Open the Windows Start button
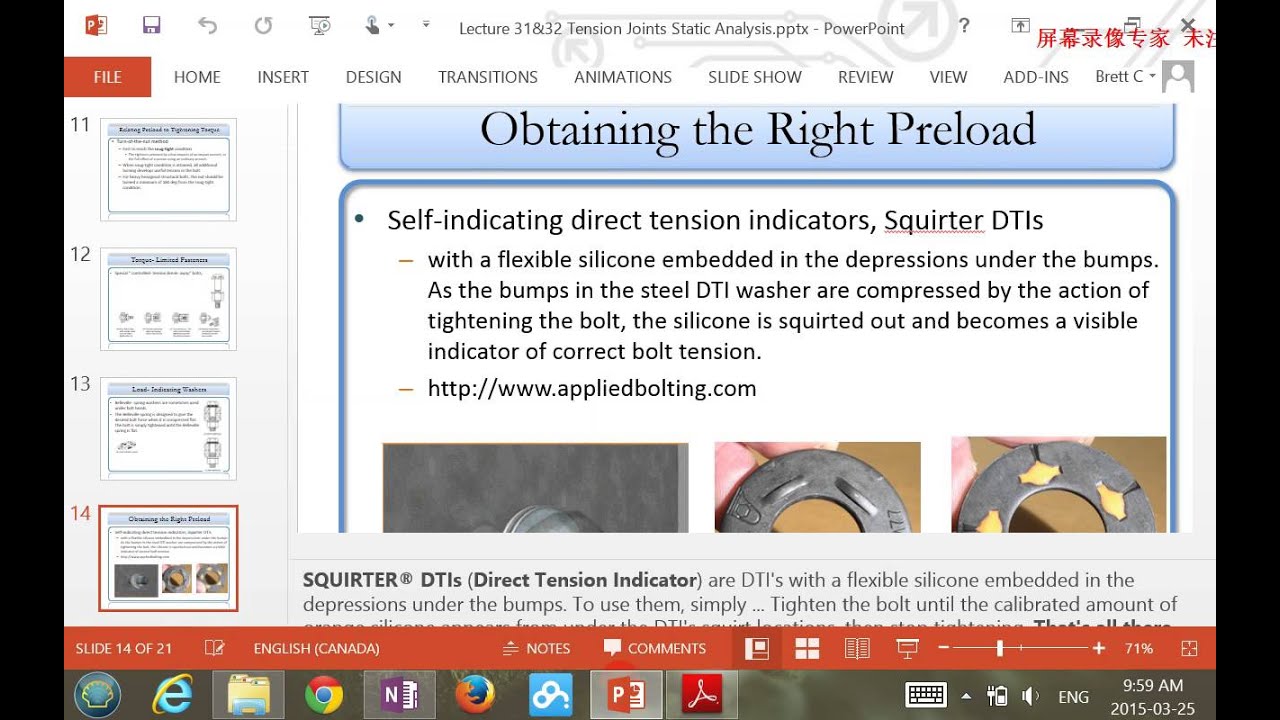Image resolution: width=1280 pixels, height=720 pixels. click(x=97, y=695)
